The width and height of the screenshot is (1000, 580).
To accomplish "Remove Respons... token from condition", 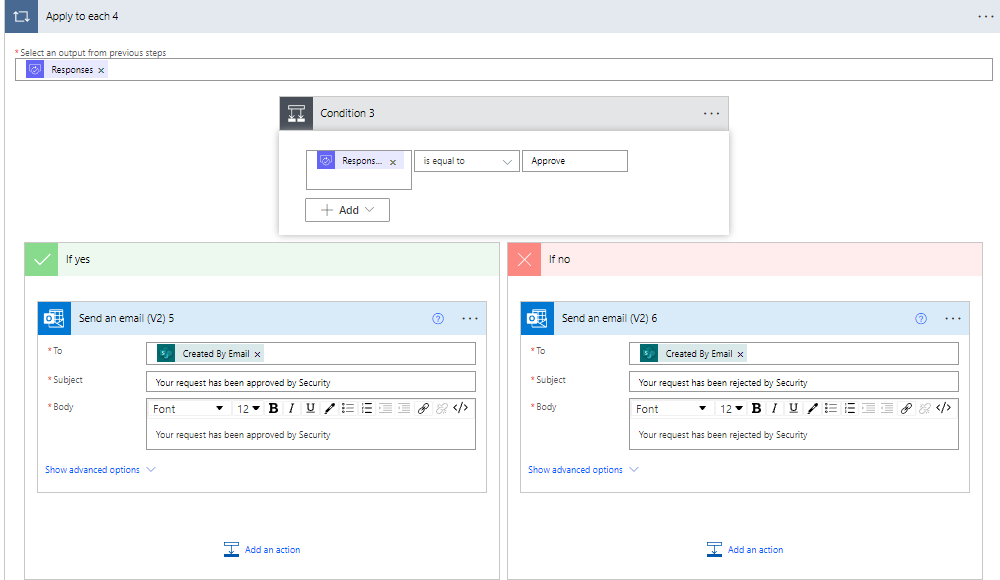I will [393, 162].
